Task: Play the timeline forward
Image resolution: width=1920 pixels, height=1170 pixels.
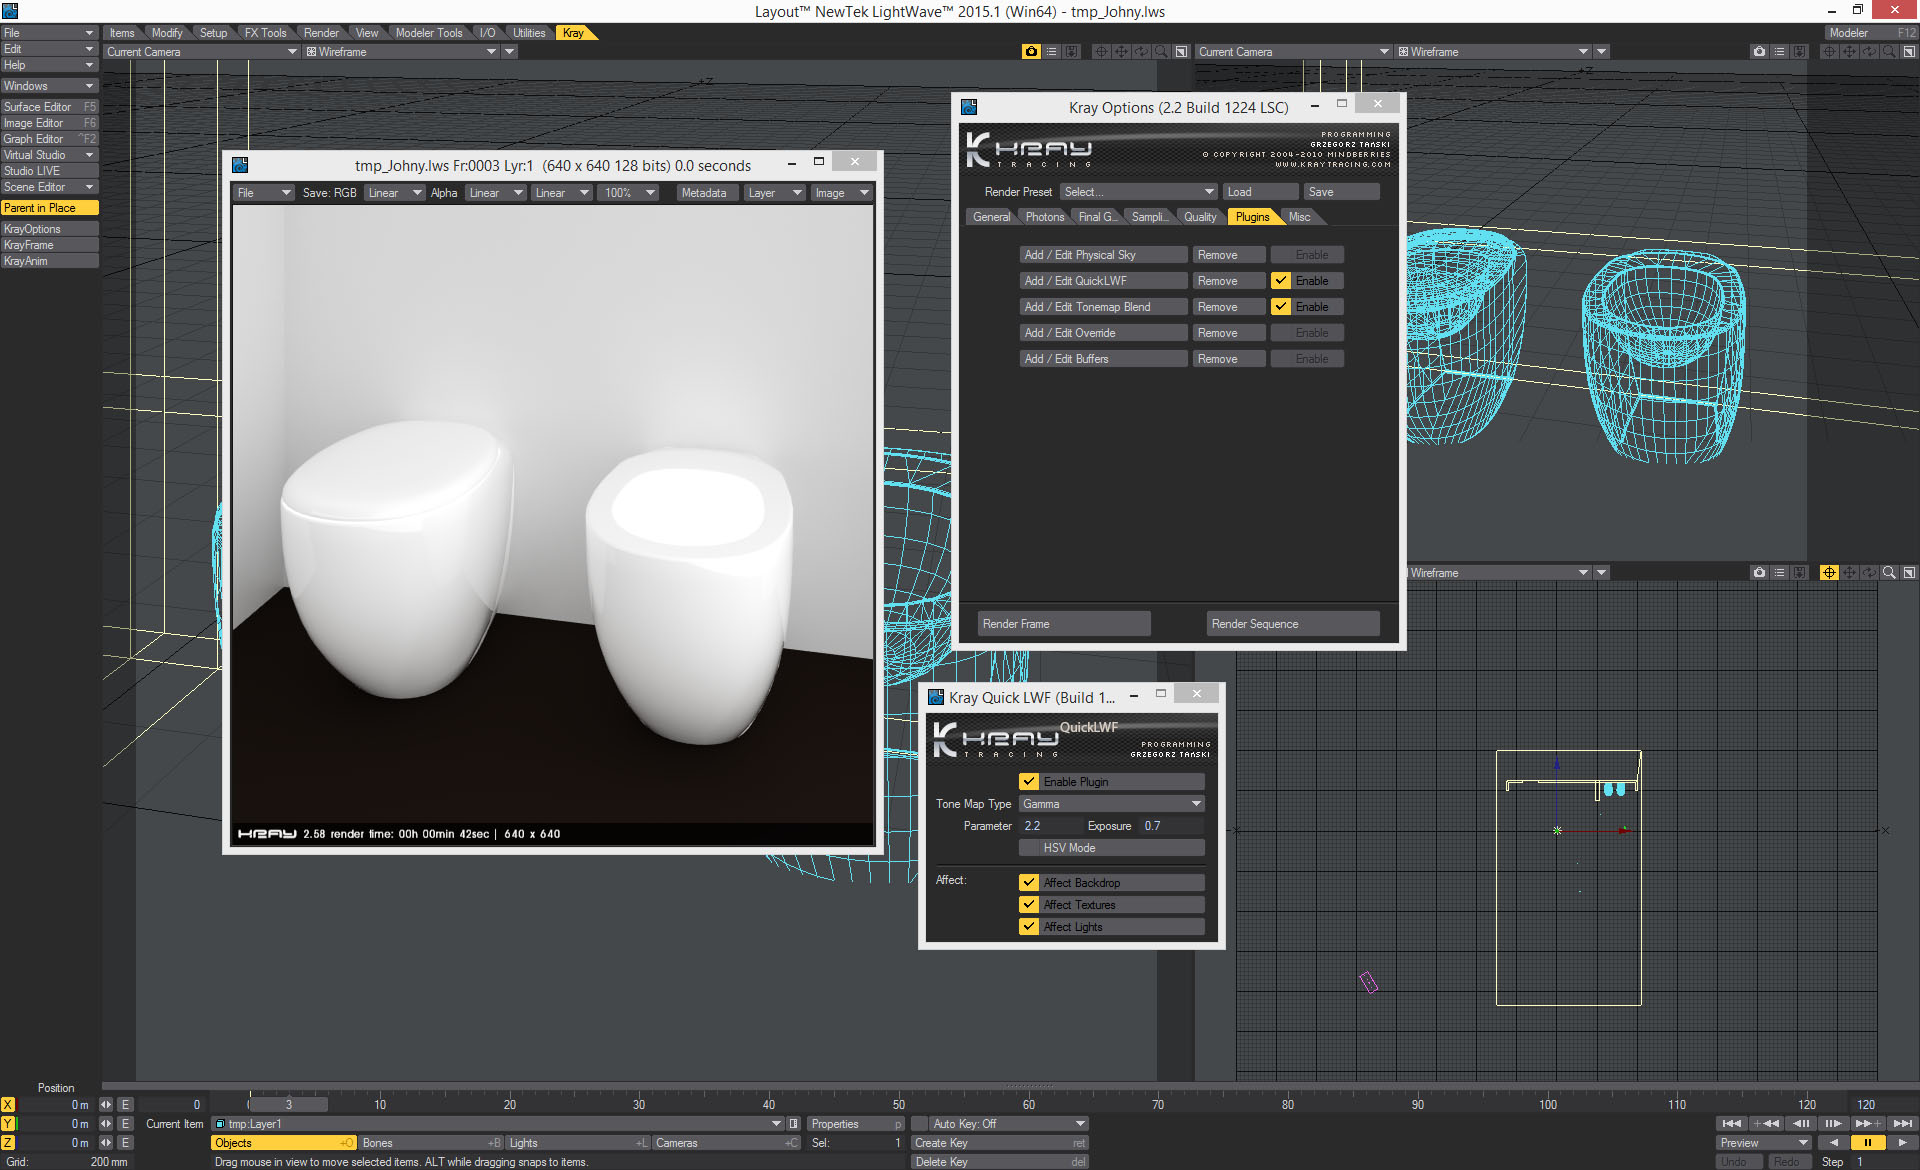Action: [x=1901, y=1142]
